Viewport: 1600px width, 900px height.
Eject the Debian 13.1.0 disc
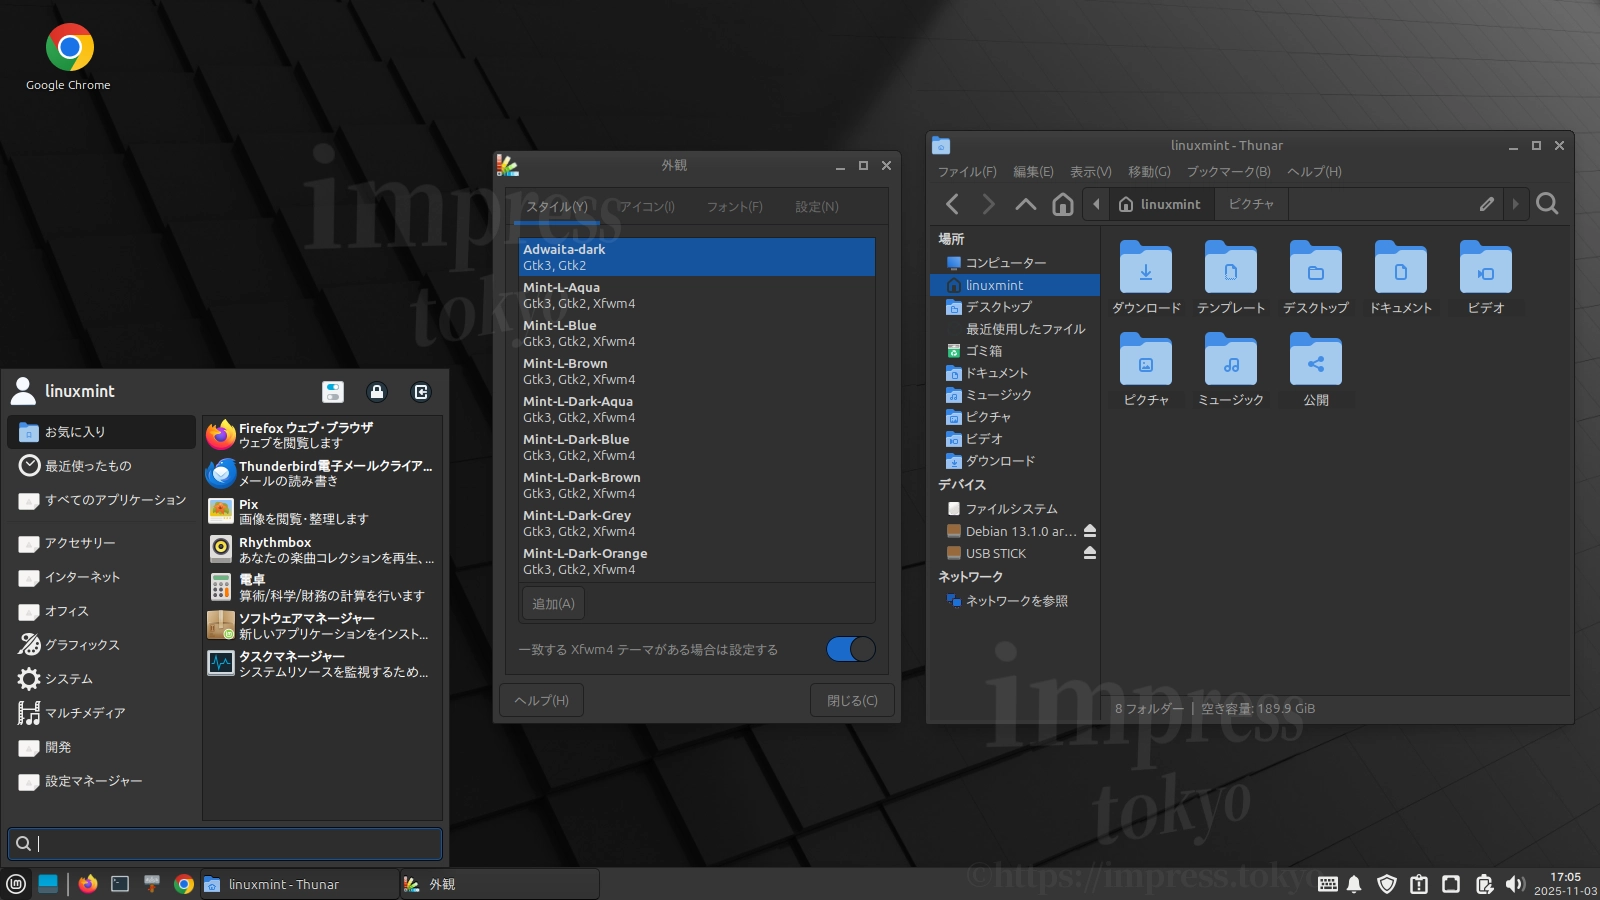[1090, 531]
